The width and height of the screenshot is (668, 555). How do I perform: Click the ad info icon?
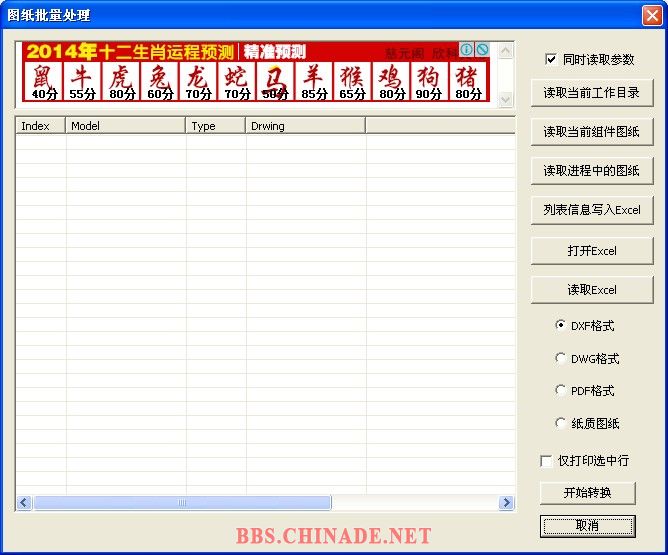click(x=466, y=49)
